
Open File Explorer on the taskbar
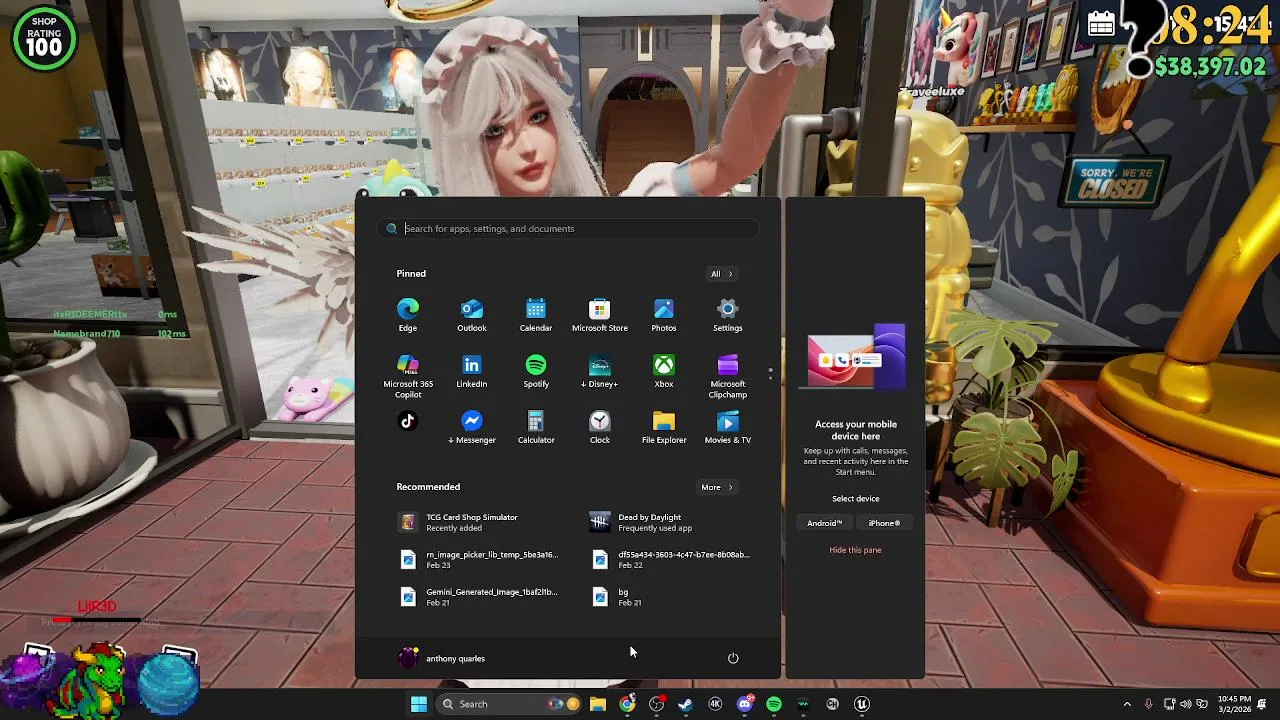click(598, 704)
